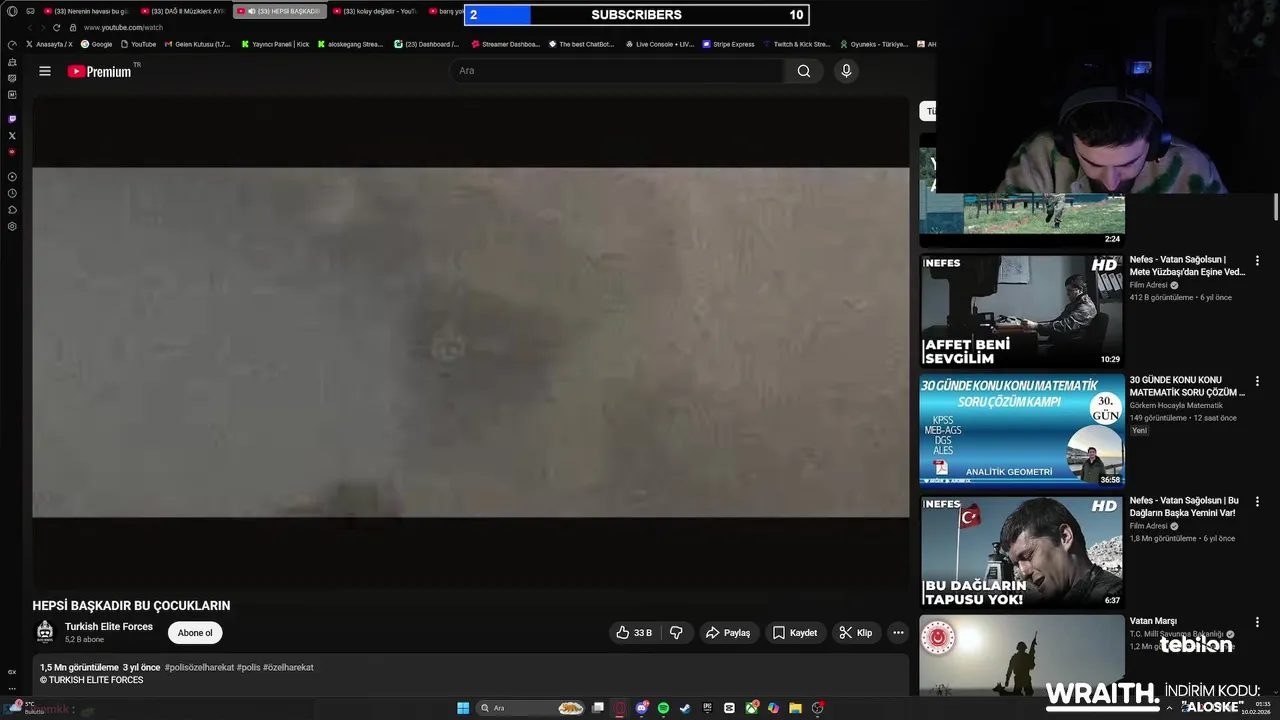This screenshot has width=1280, height=720.
Task: Switch to 'Nerenin havası bu' tab
Action: 87,11
